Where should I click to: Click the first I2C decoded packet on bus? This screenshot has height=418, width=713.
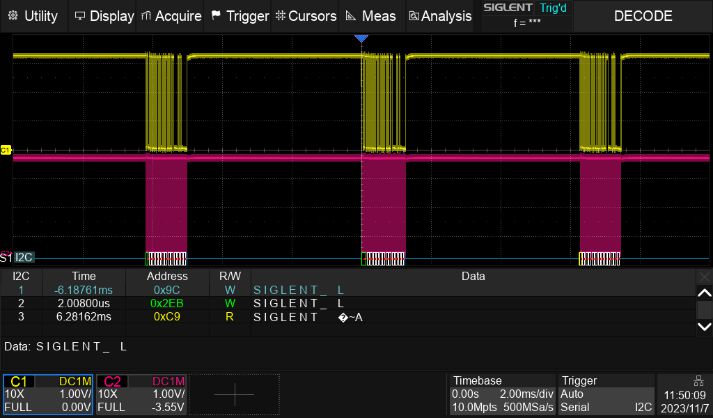(x=166, y=258)
